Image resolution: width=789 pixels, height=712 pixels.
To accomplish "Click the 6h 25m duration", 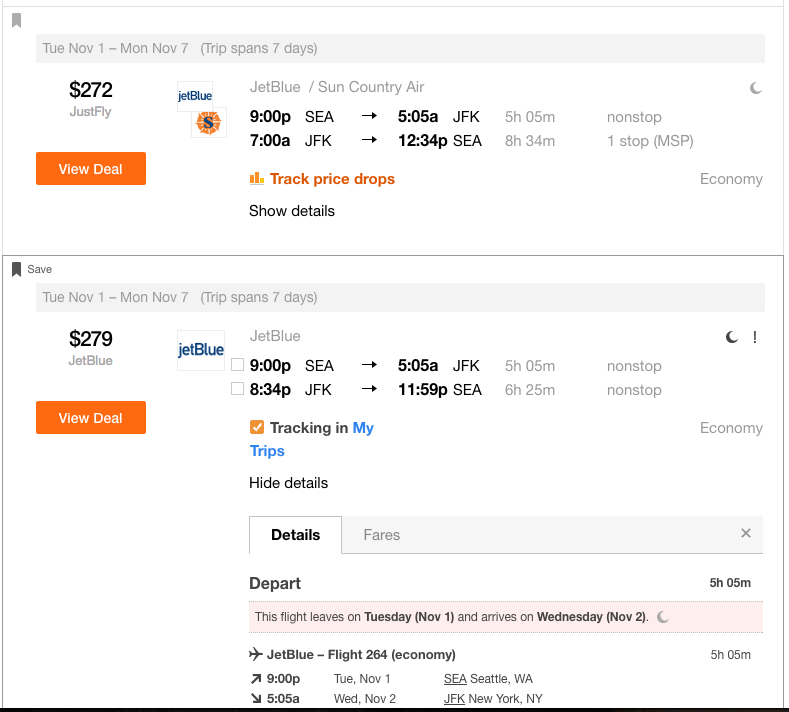I will 530,390.
